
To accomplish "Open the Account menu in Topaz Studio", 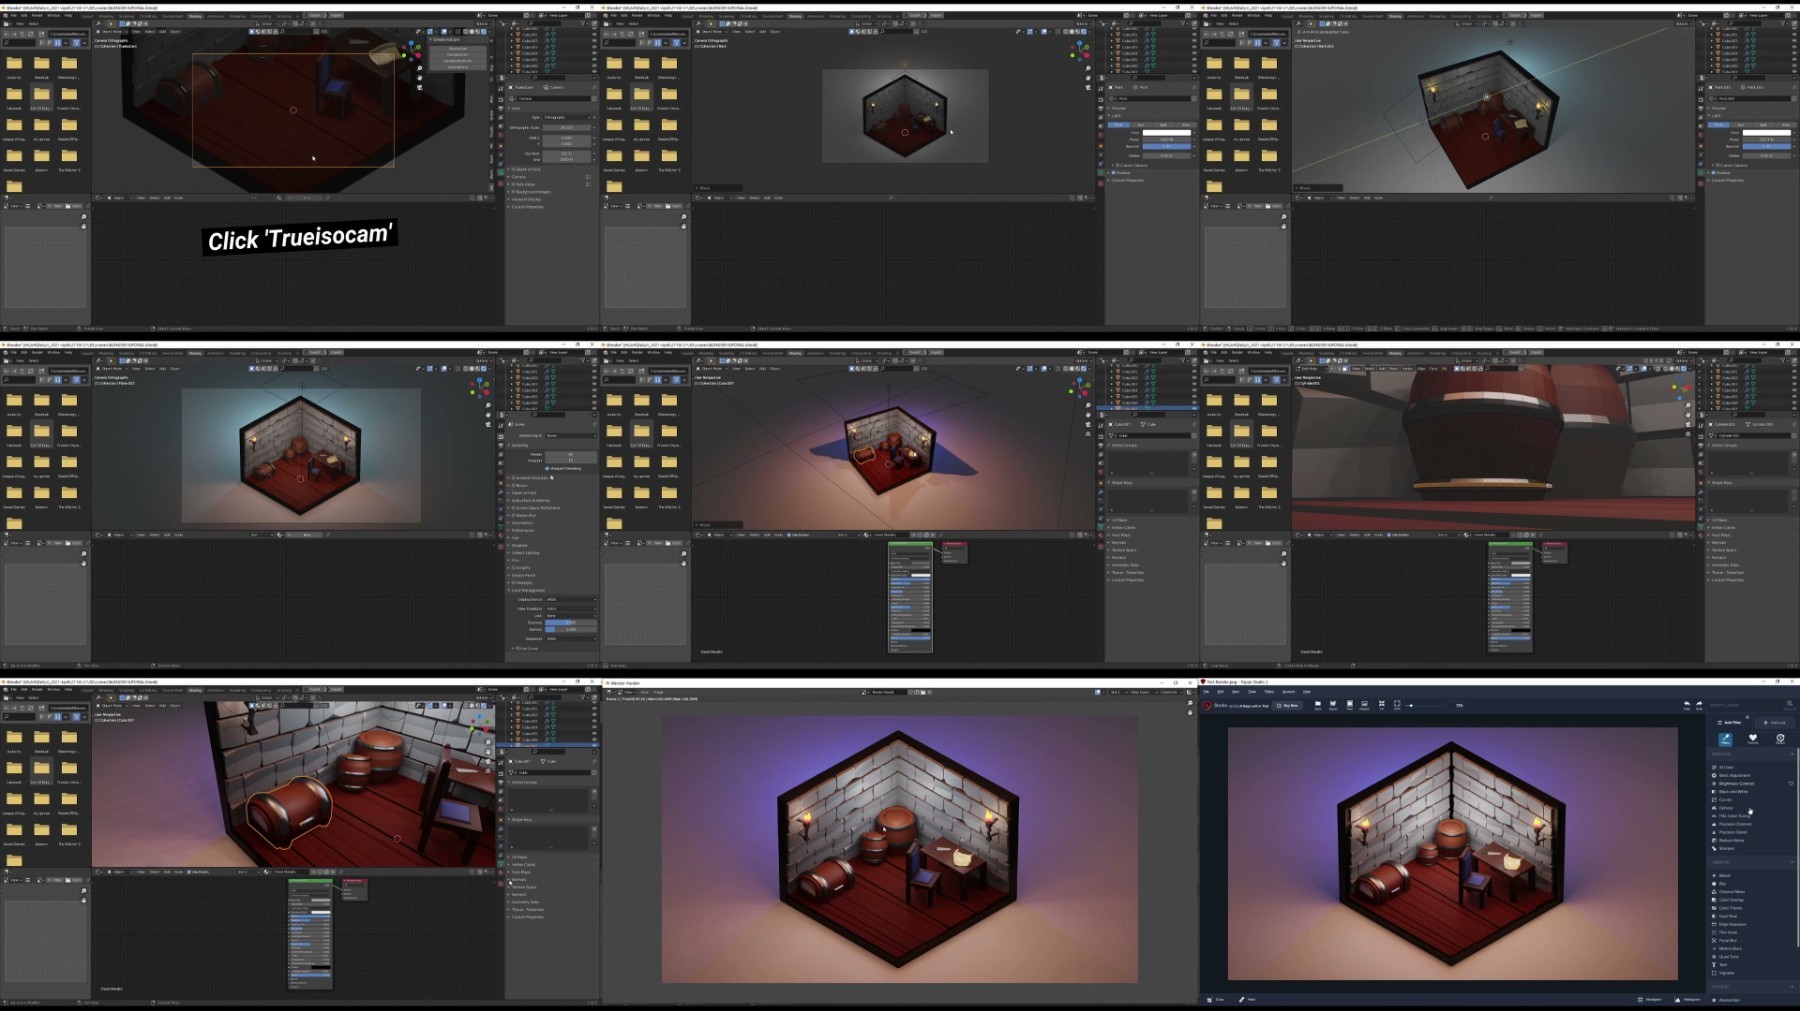I will point(1289,692).
